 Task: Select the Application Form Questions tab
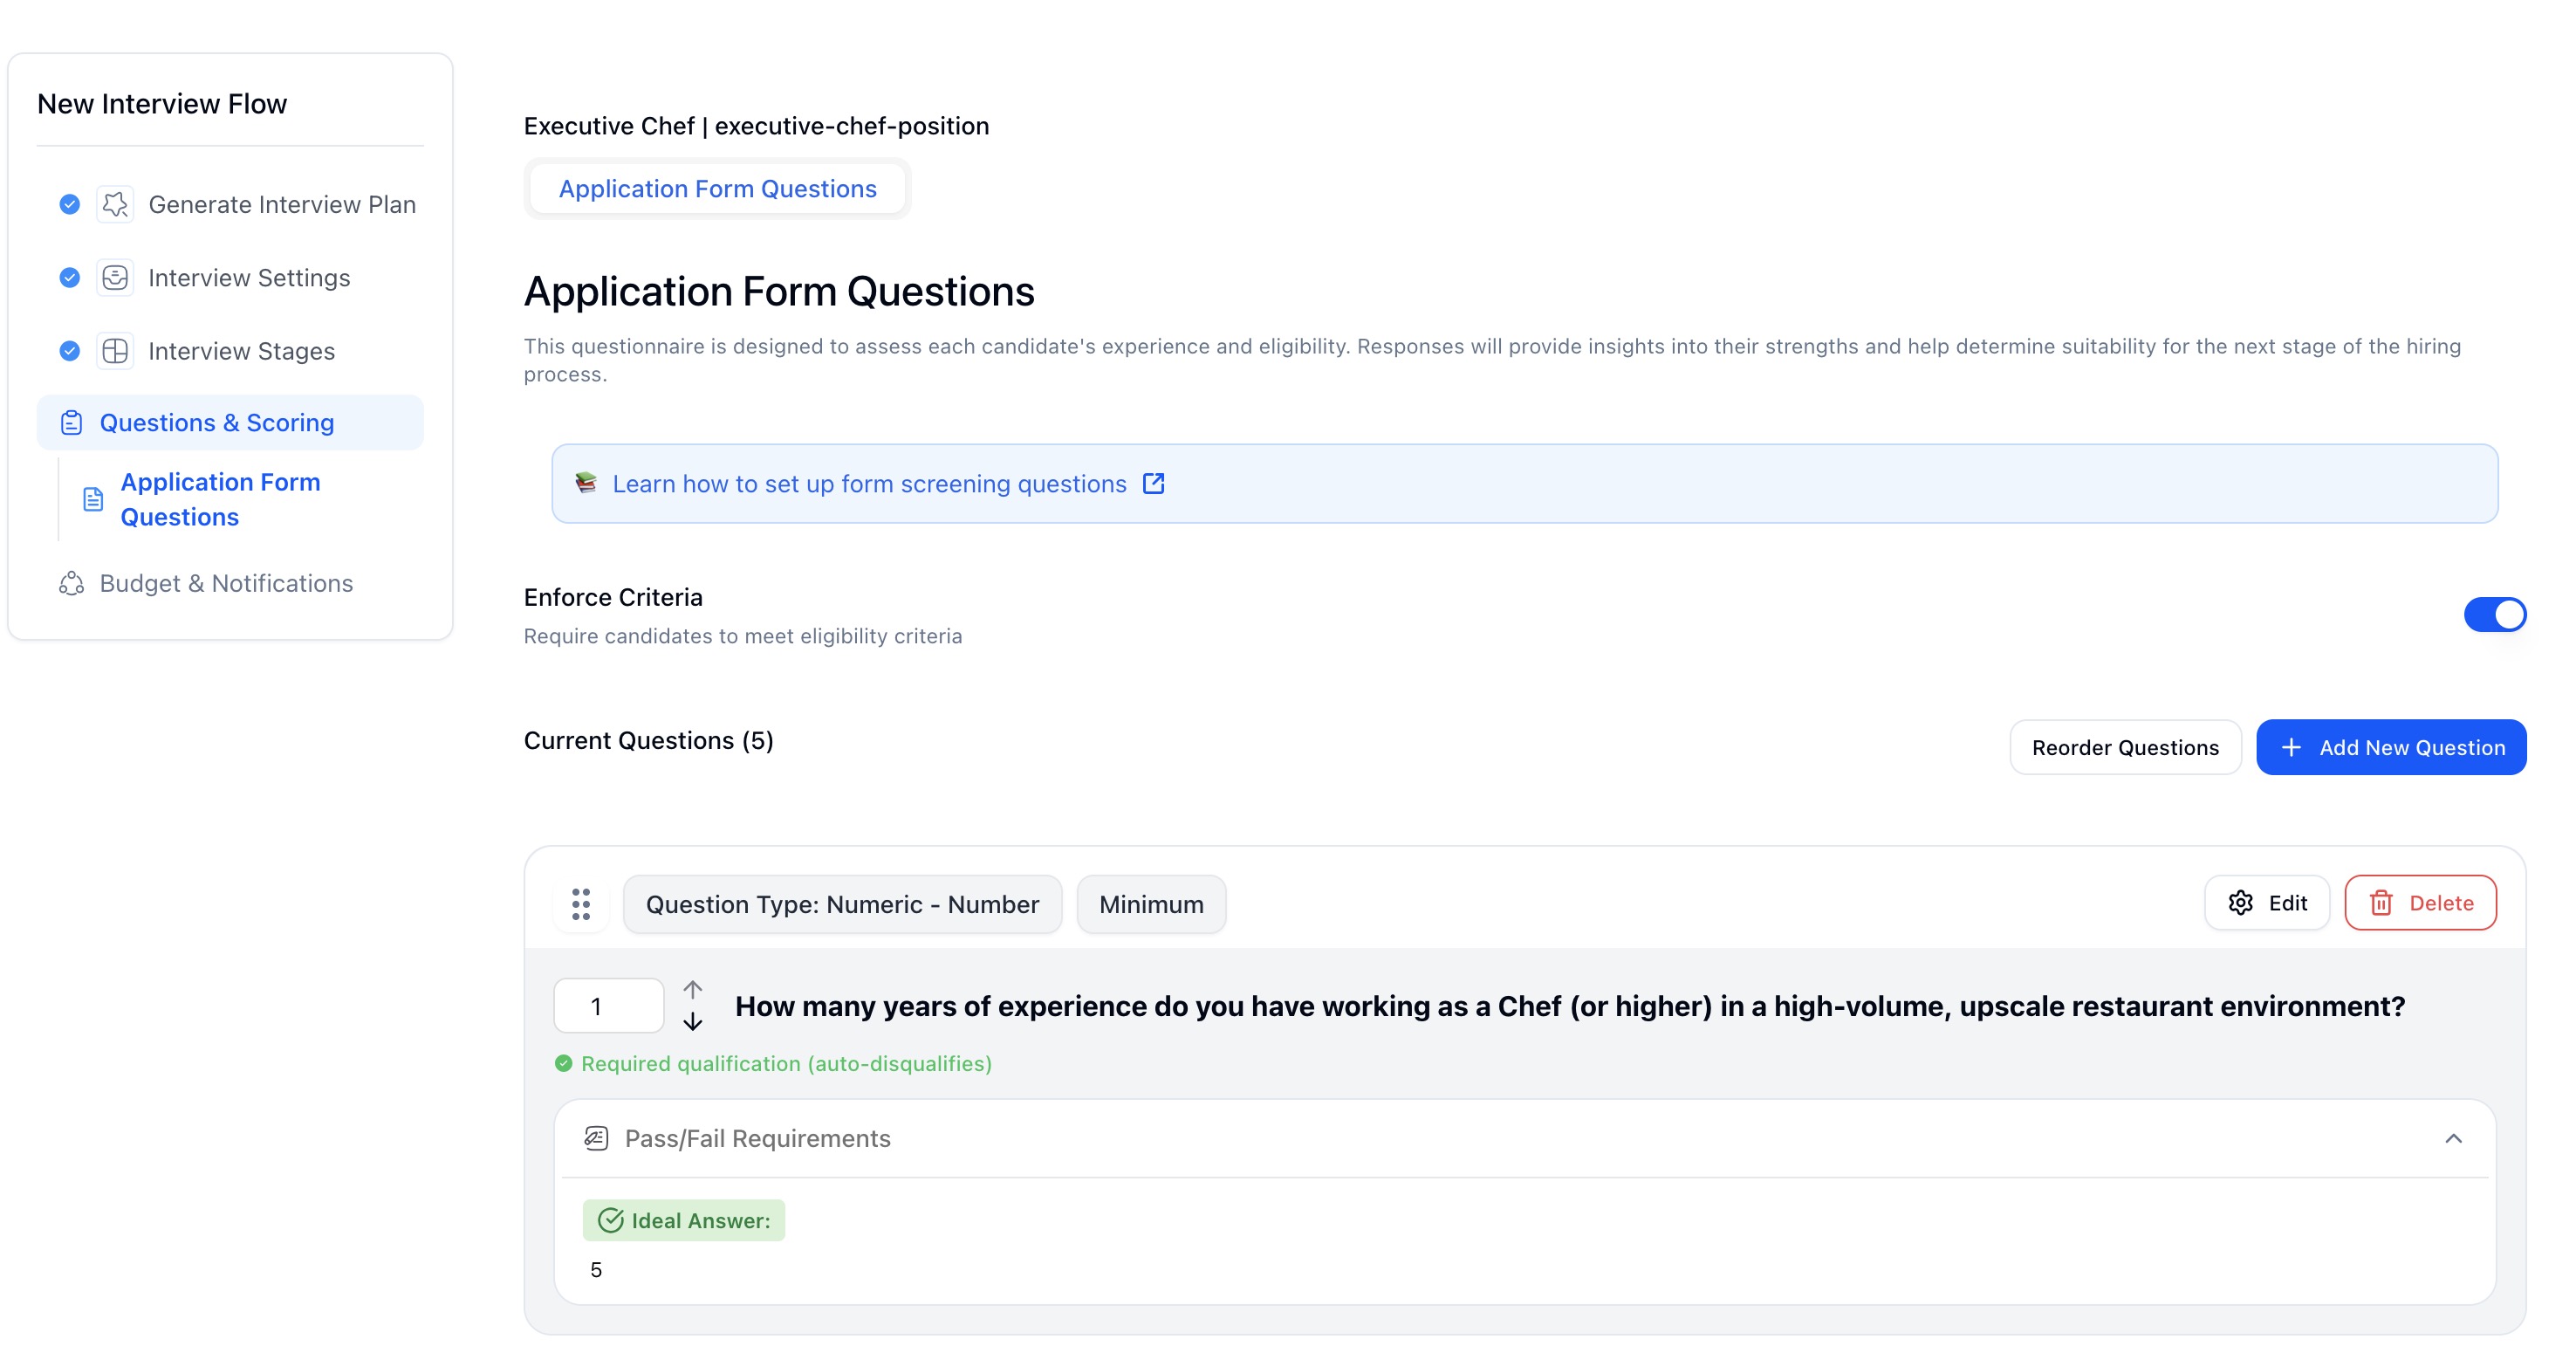pyautogui.click(x=717, y=189)
